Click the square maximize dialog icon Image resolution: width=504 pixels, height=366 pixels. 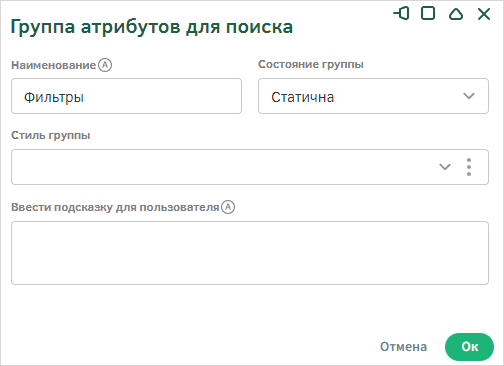428,14
